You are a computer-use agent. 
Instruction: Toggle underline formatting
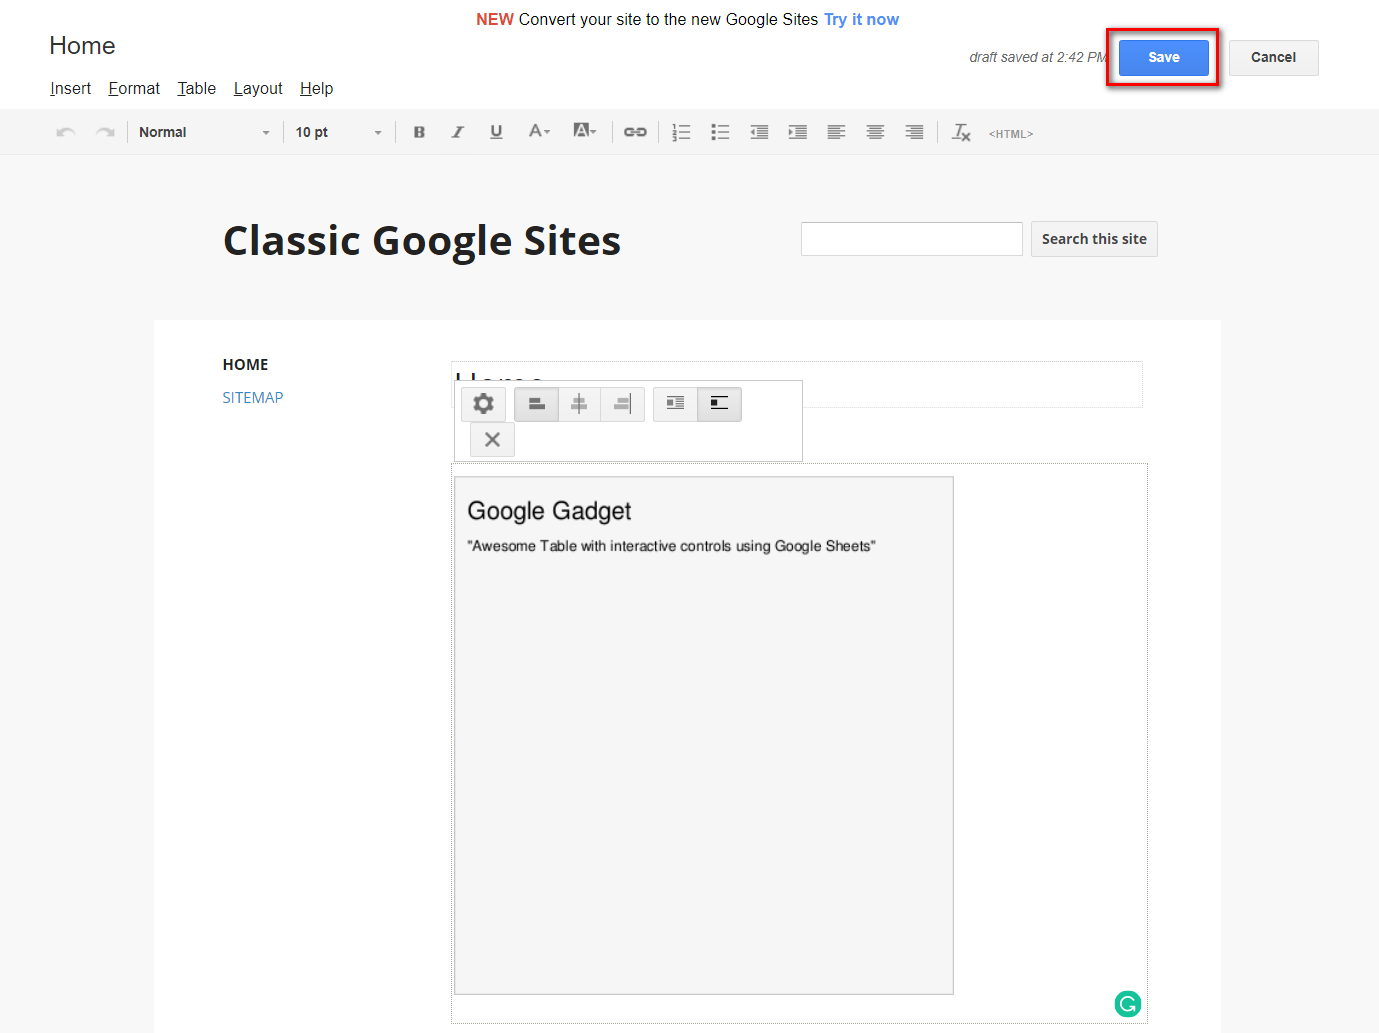[496, 132]
